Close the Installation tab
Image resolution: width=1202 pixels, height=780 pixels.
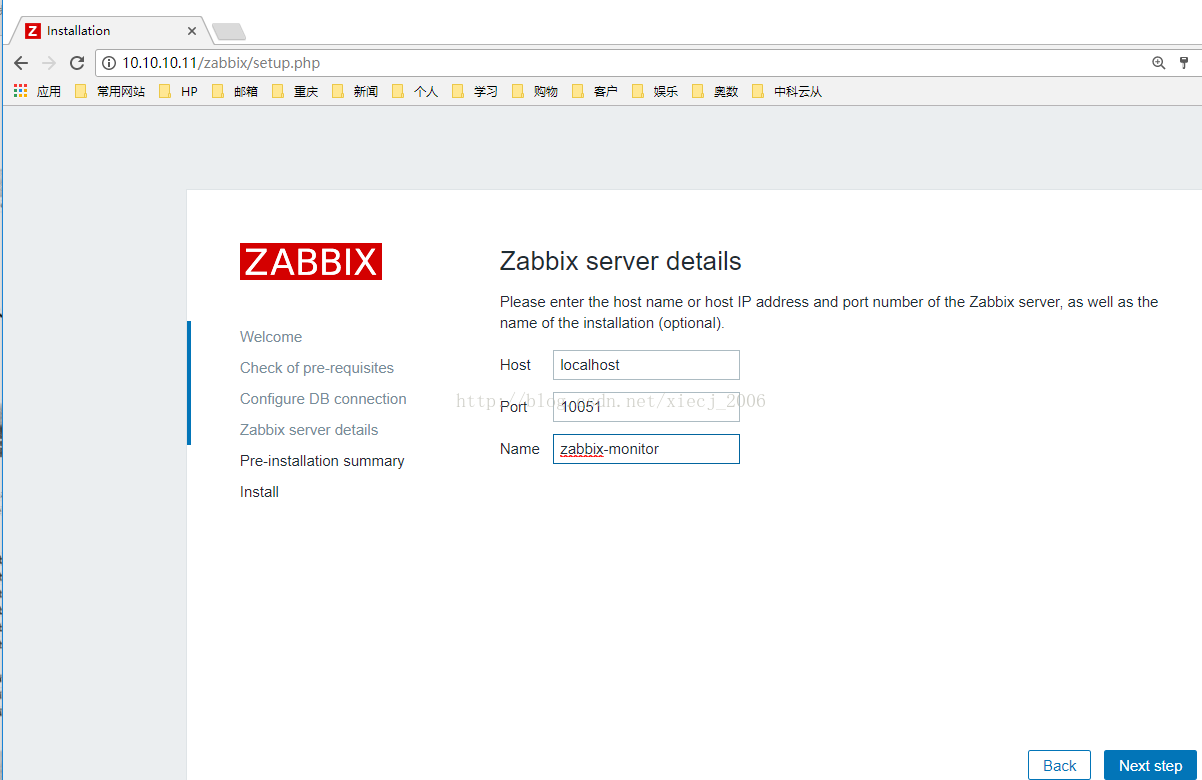pyautogui.click(x=192, y=31)
